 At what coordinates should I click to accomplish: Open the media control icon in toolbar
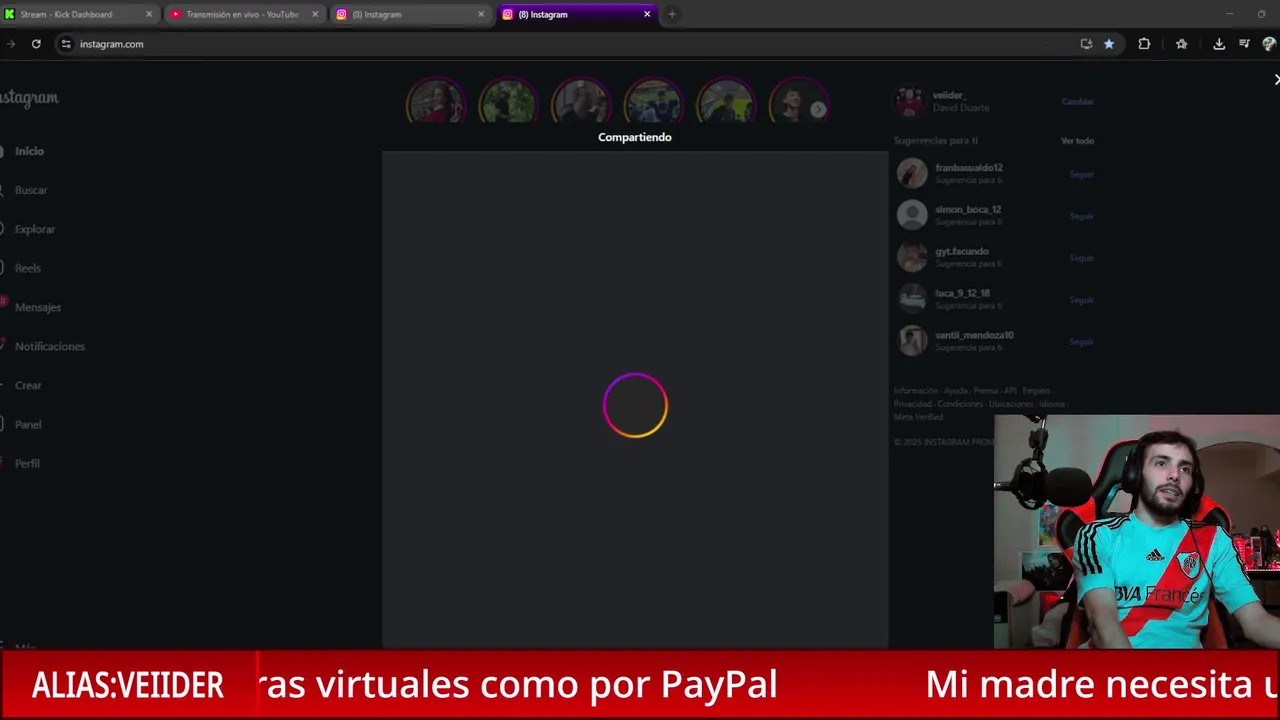coord(1244,44)
